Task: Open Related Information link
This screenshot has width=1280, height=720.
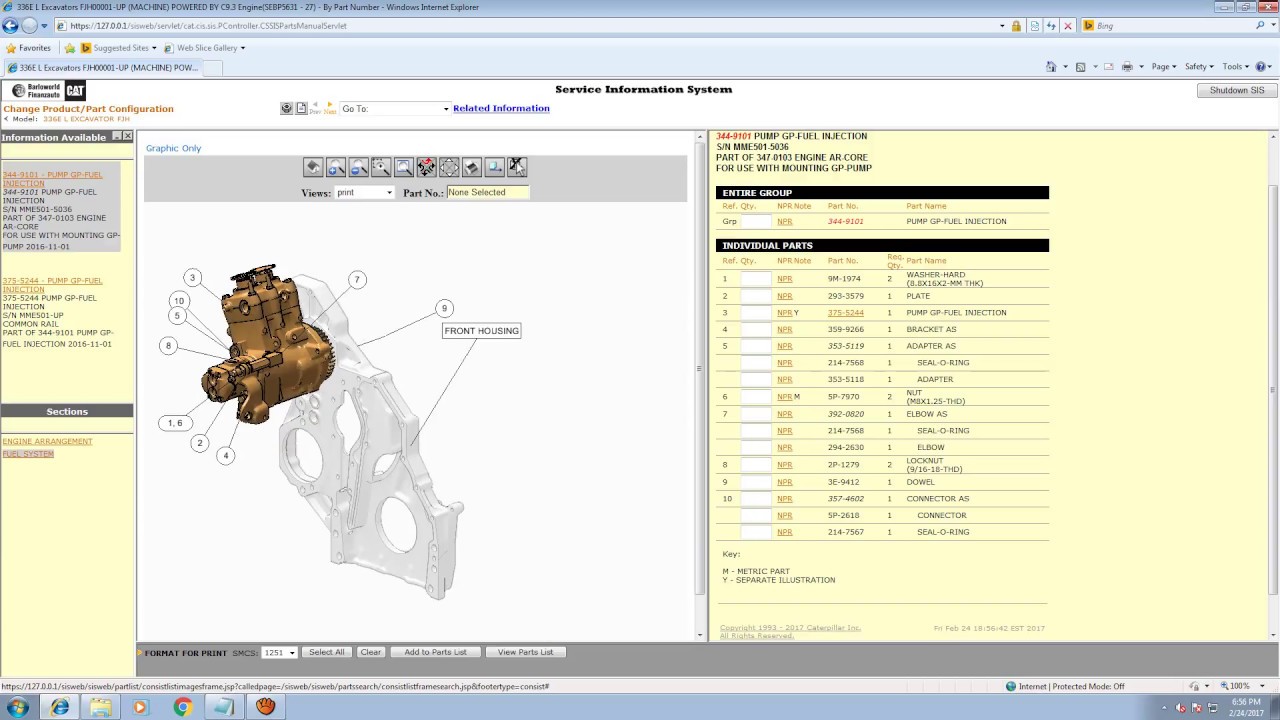Action: [501, 108]
